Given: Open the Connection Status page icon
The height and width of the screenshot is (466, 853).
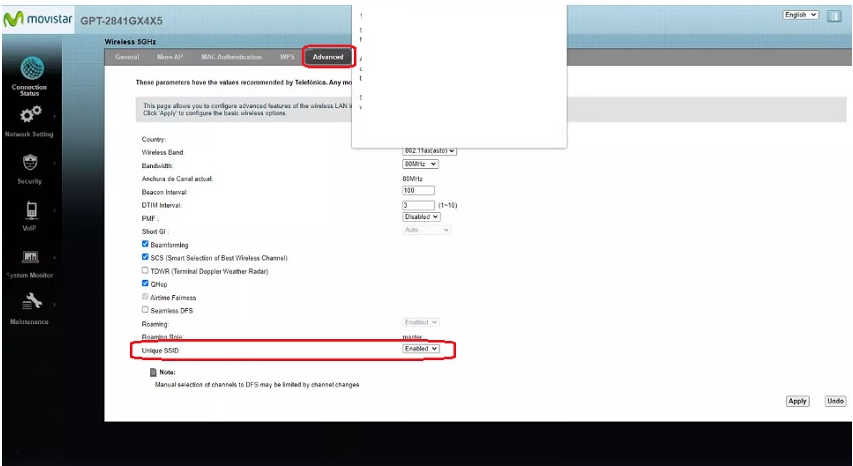Looking at the screenshot, I should point(29,68).
